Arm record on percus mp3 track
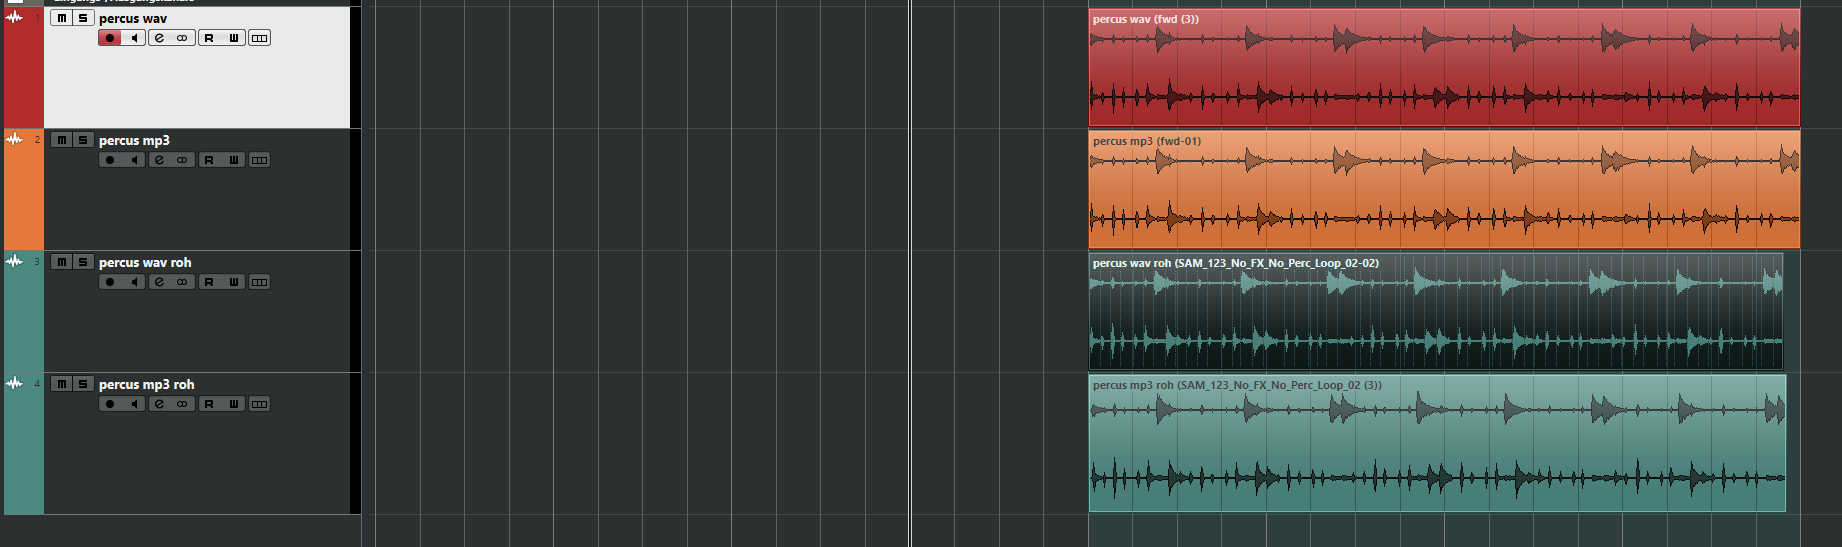This screenshot has height=547, width=1842. pos(110,160)
